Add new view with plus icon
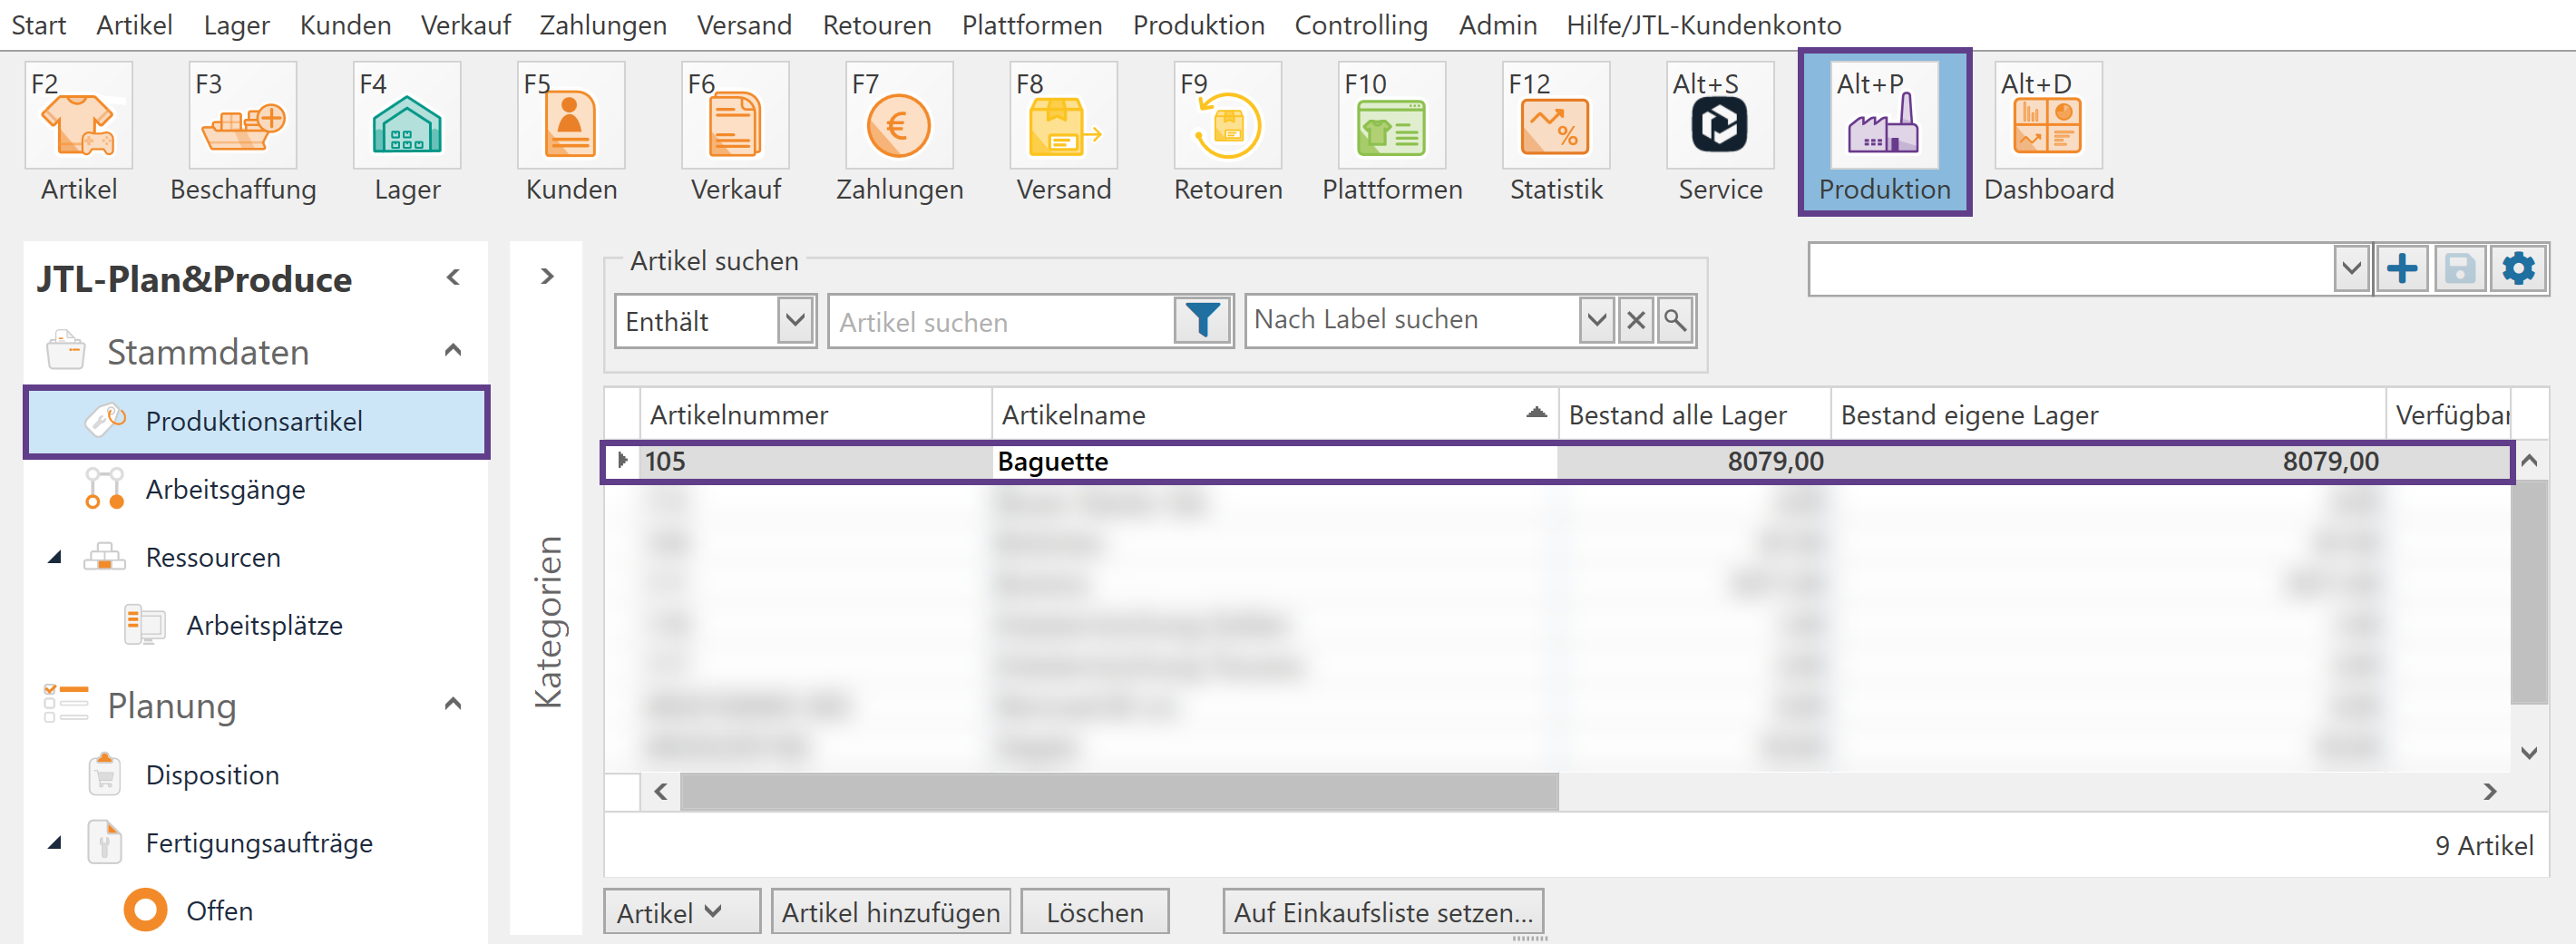The image size is (2576, 944). 2402,269
